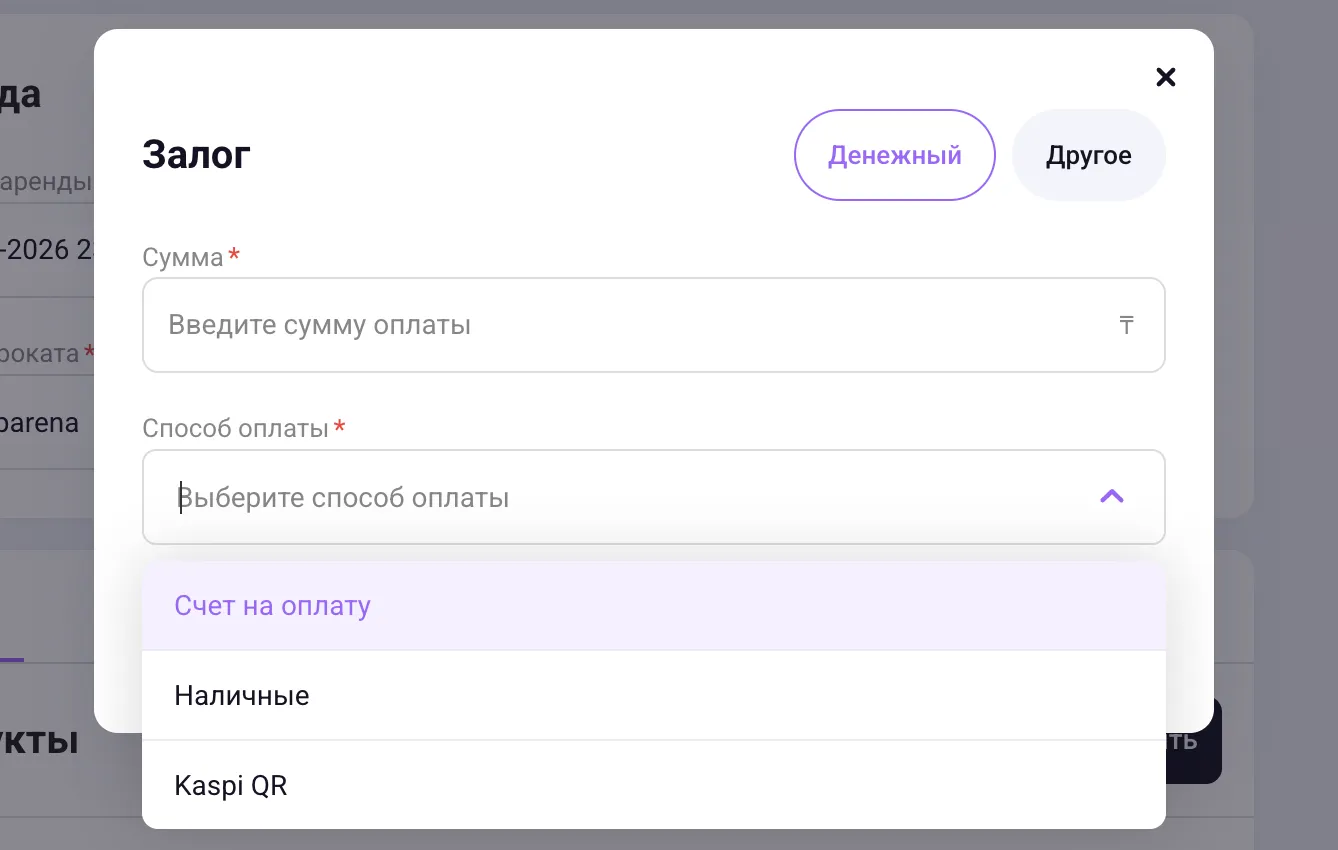The height and width of the screenshot is (850, 1338).
Task: Click the red asterisk beside Сумма
Action: coord(234,254)
